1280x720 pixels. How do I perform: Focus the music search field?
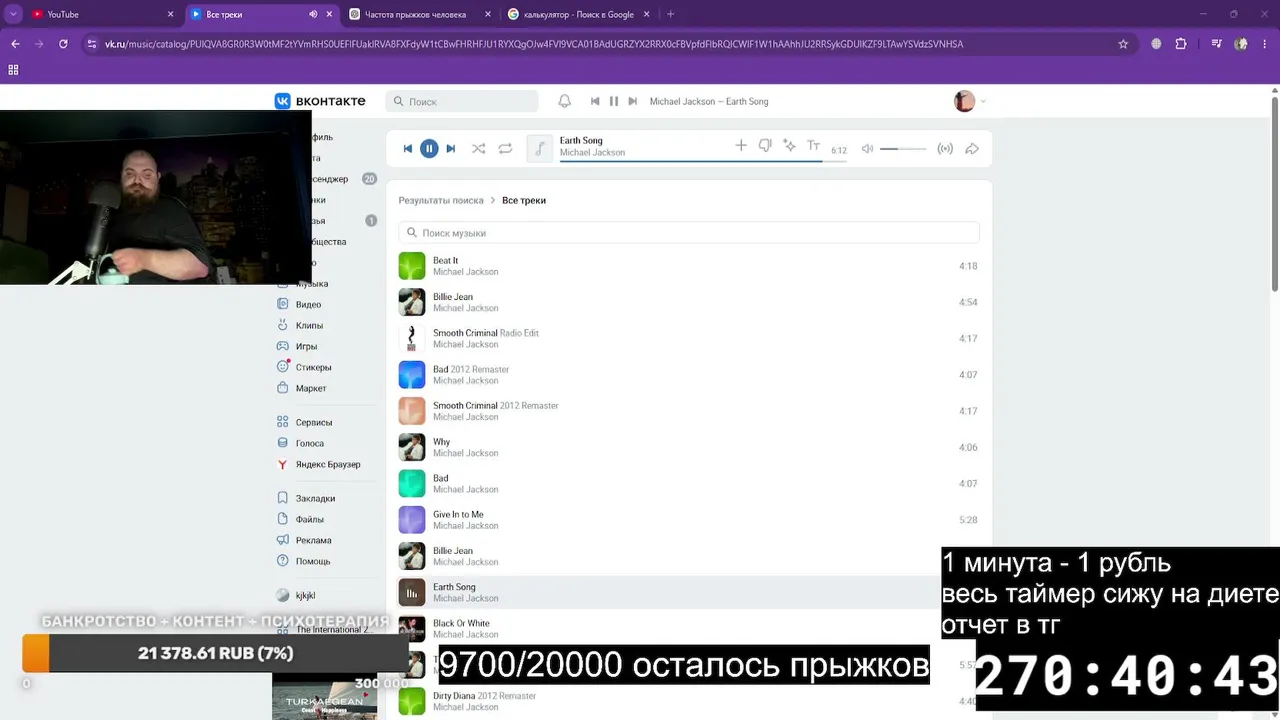tap(689, 233)
